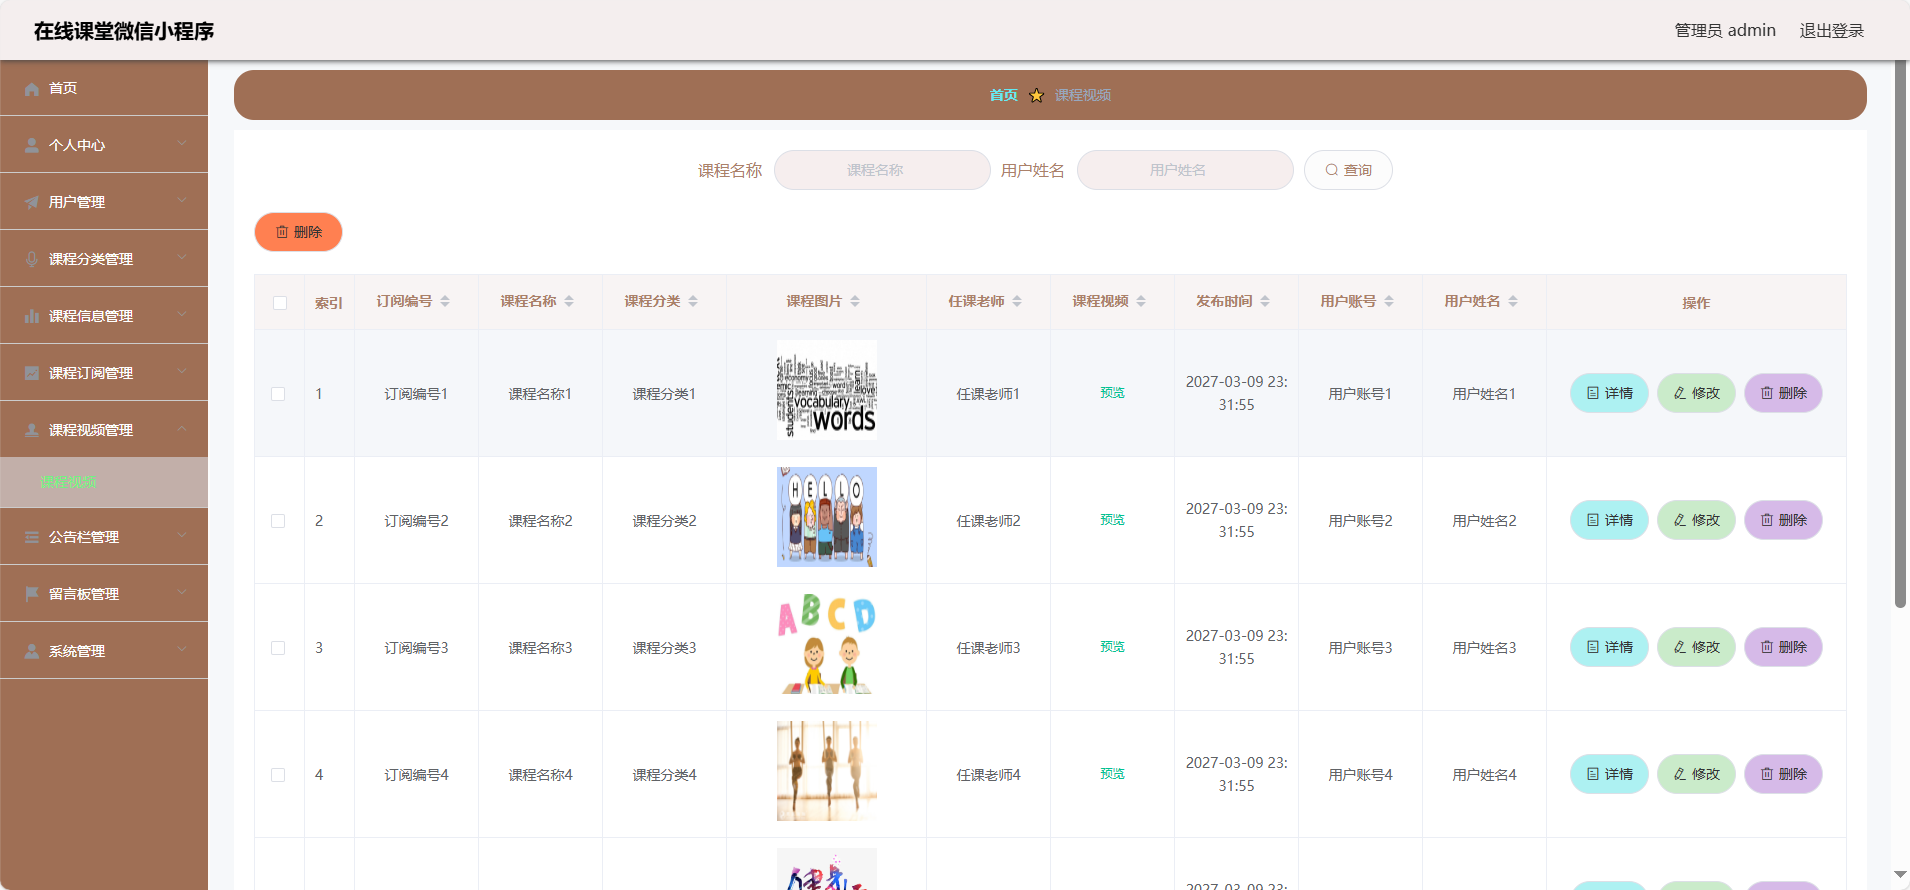Click 删除 for row 订阅编号3
Image resolution: width=1910 pixels, height=890 pixels.
tap(1783, 647)
